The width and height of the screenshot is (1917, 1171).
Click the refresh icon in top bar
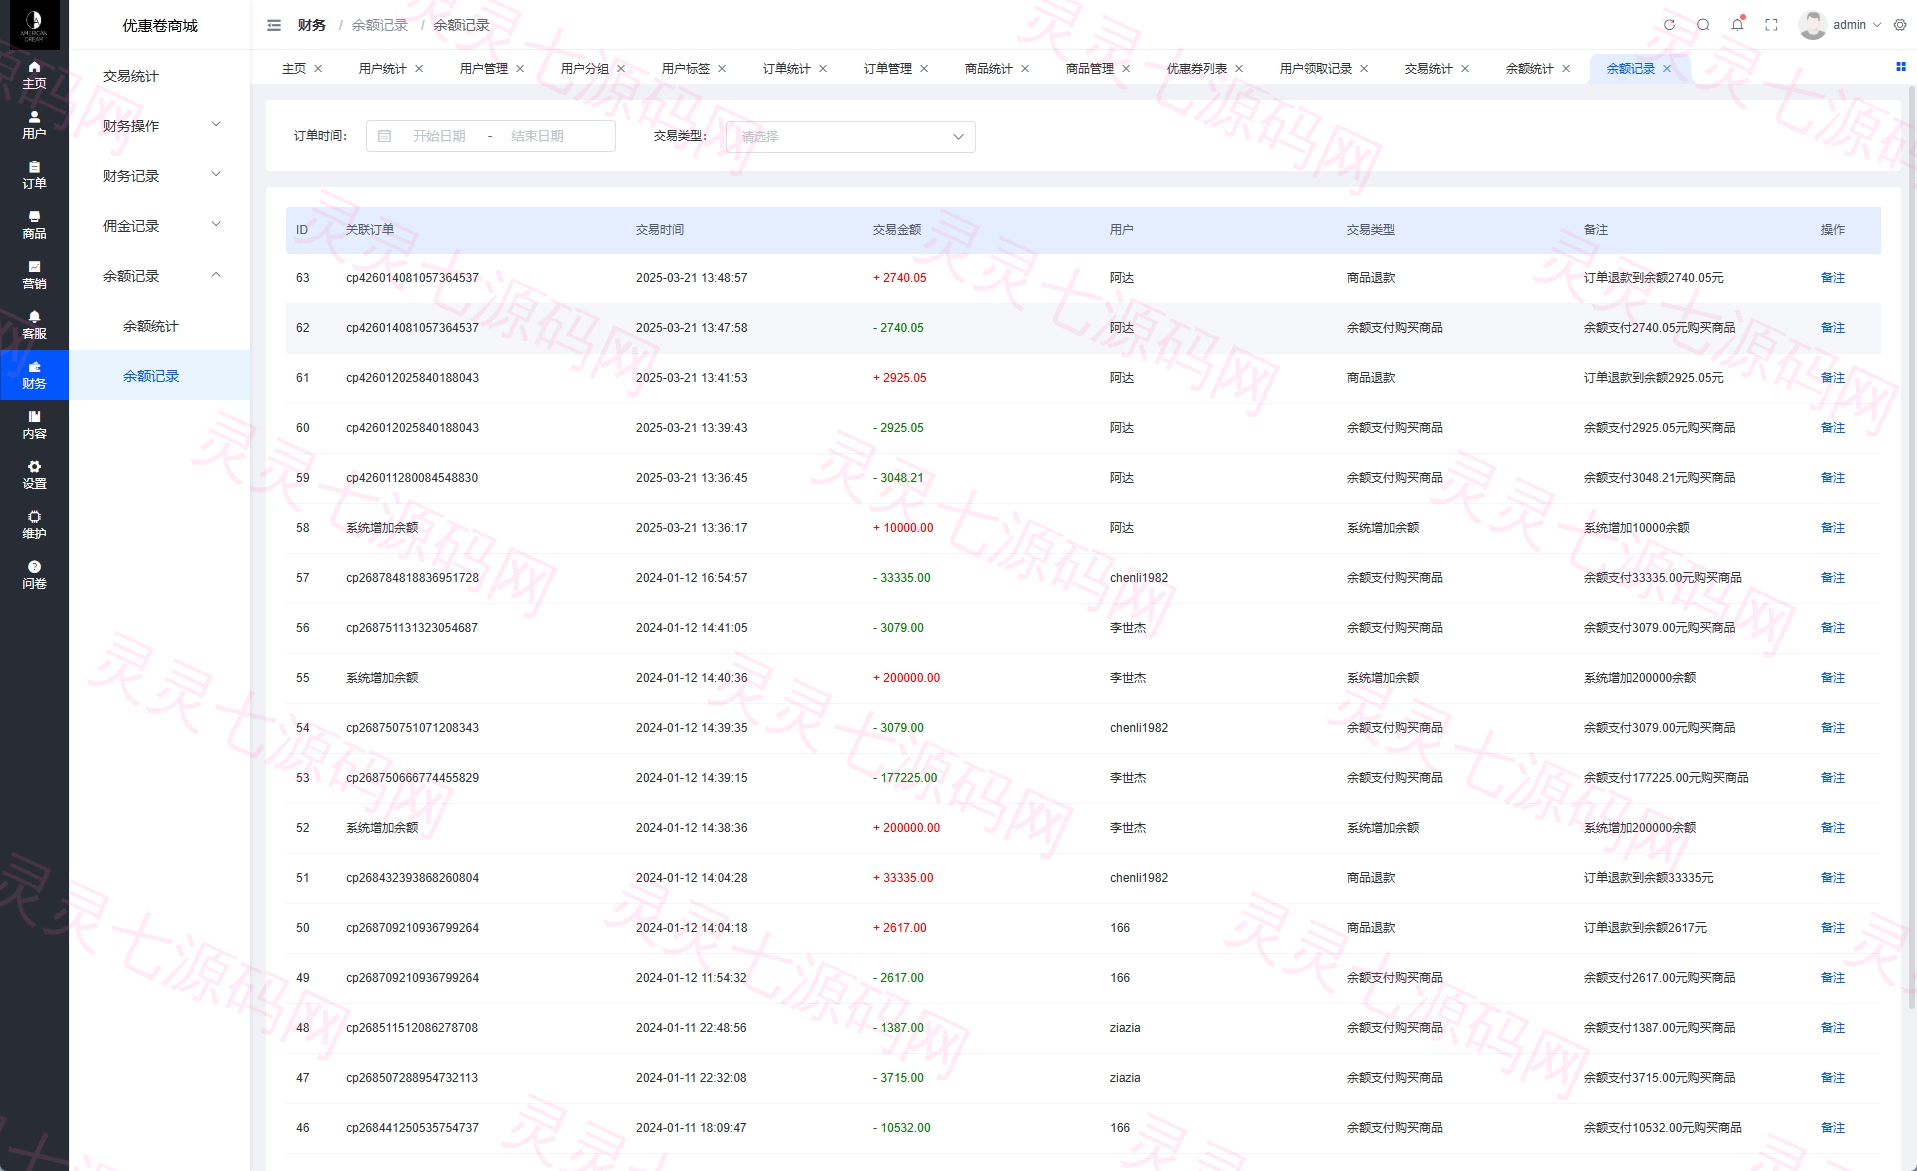pyautogui.click(x=1669, y=25)
